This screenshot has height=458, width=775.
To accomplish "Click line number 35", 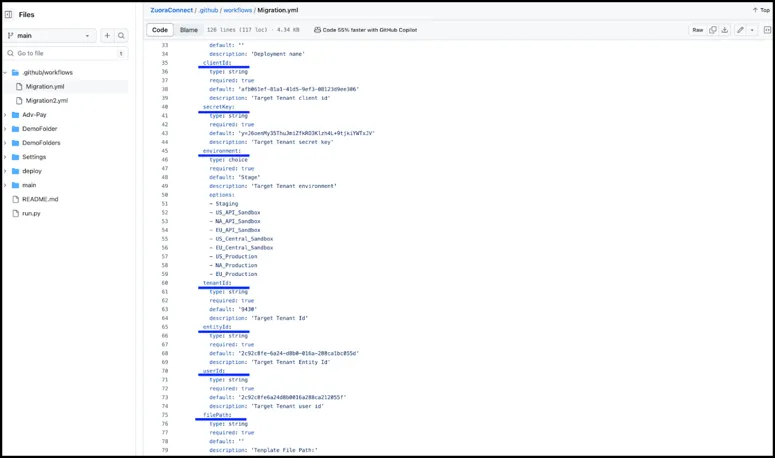I will [x=165, y=63].
